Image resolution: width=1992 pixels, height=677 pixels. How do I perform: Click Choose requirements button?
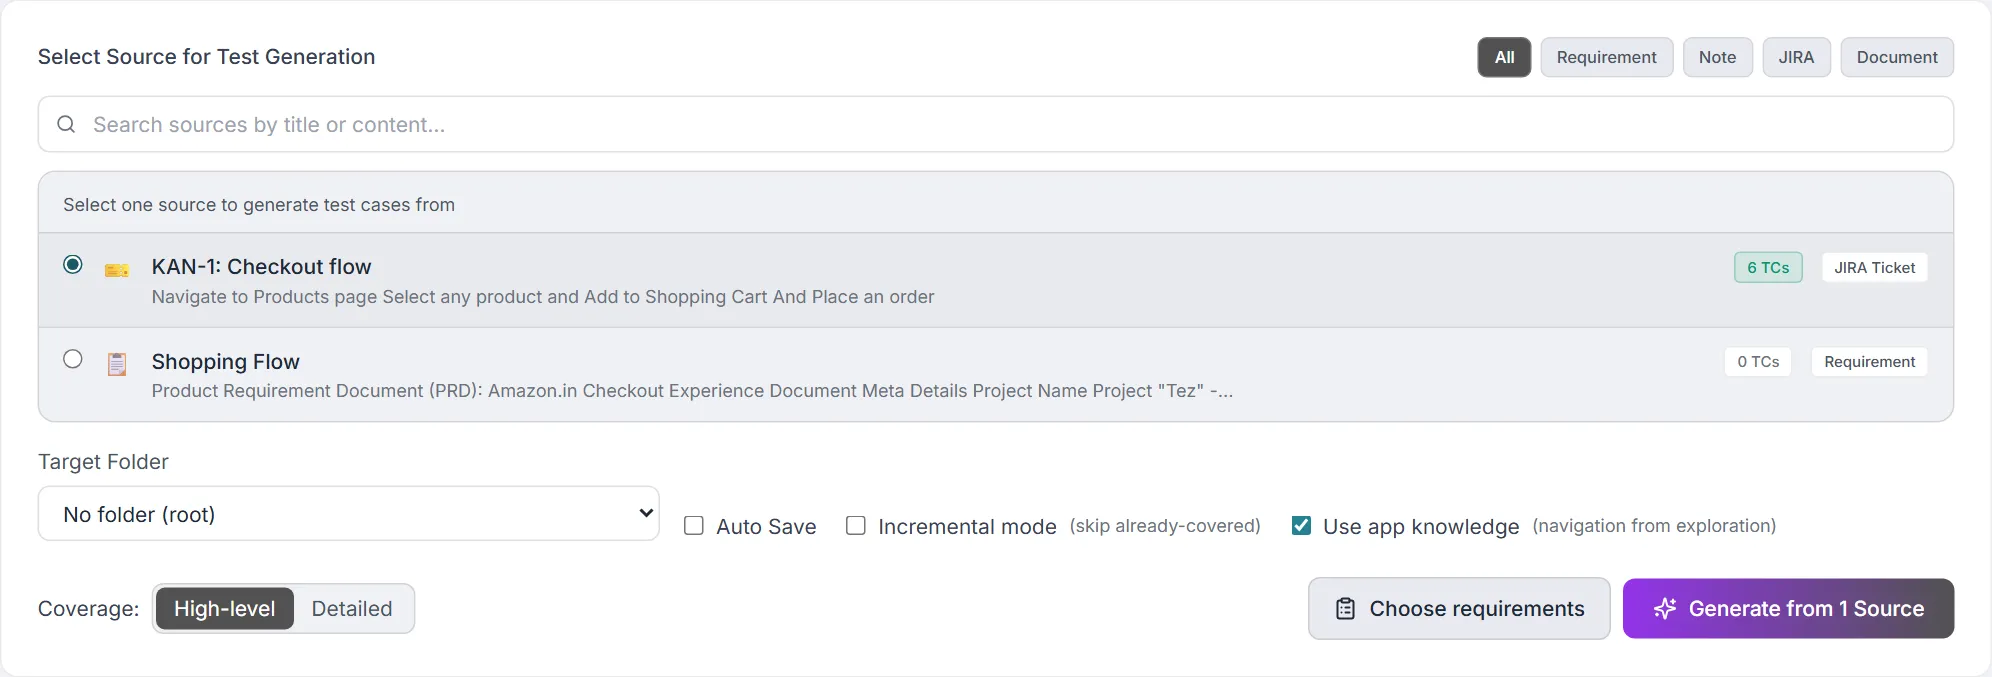pyautogui.click(x=1459, y=608)
